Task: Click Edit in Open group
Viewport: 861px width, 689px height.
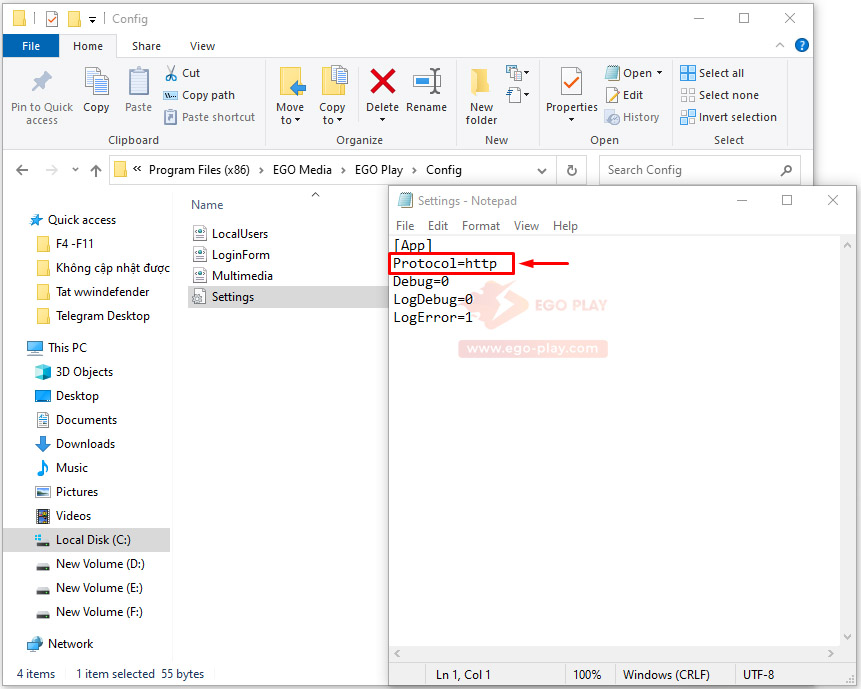Action: click(x=624, y=95)
